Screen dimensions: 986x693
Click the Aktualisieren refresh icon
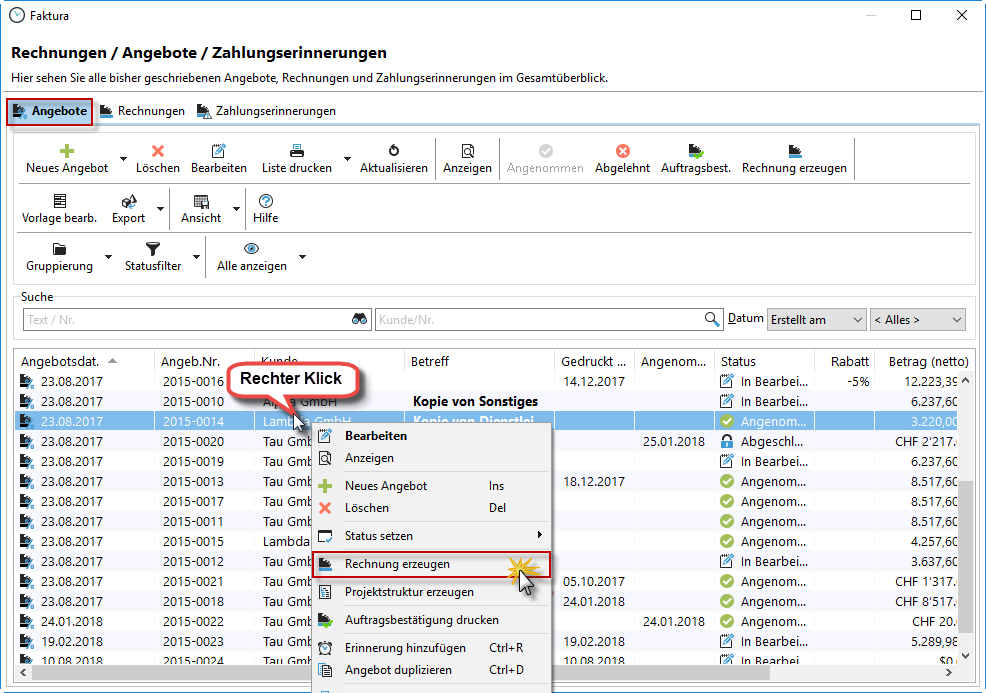click(394, 152)
